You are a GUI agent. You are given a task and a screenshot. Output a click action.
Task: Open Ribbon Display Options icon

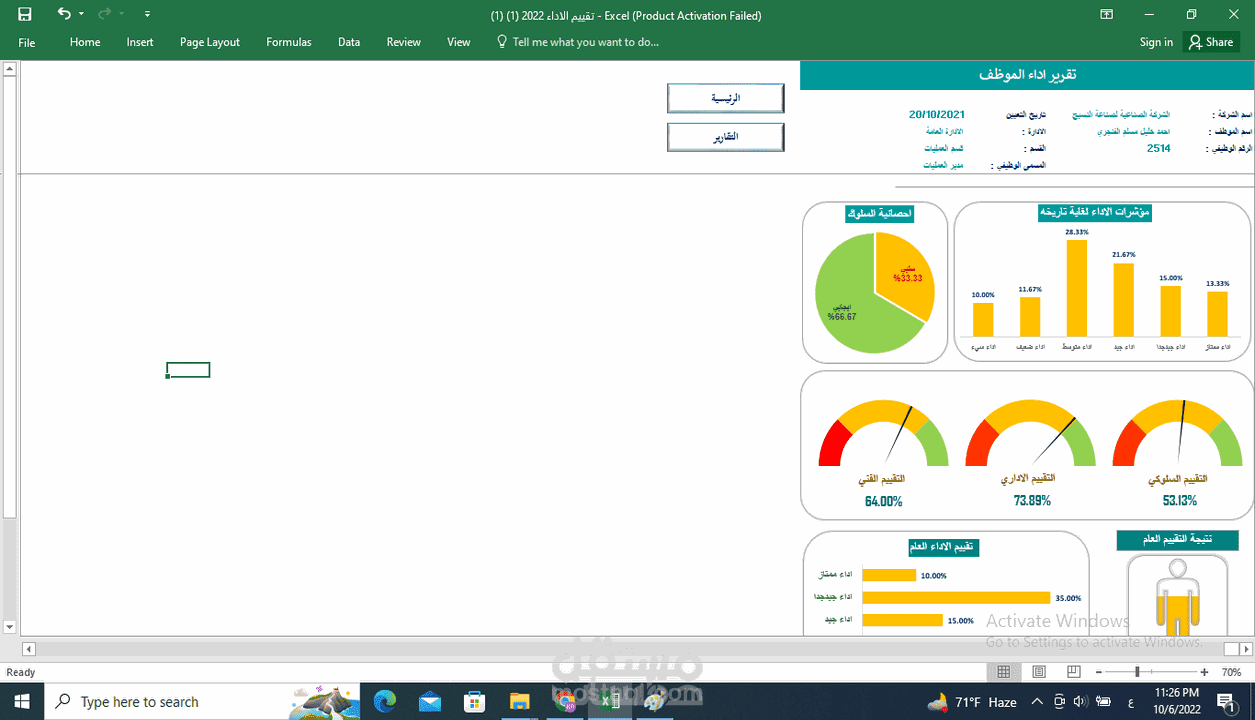pos(1107,15)
